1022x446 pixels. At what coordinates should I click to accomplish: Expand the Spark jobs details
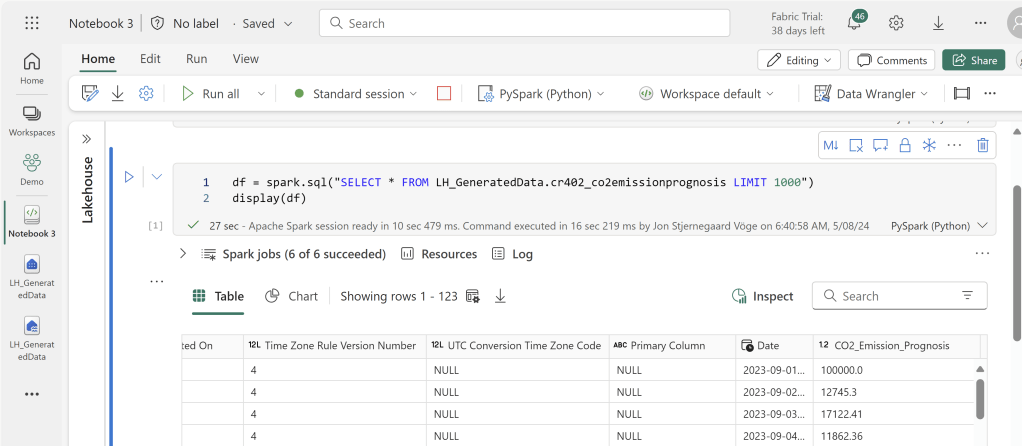(x=183, y=254)
